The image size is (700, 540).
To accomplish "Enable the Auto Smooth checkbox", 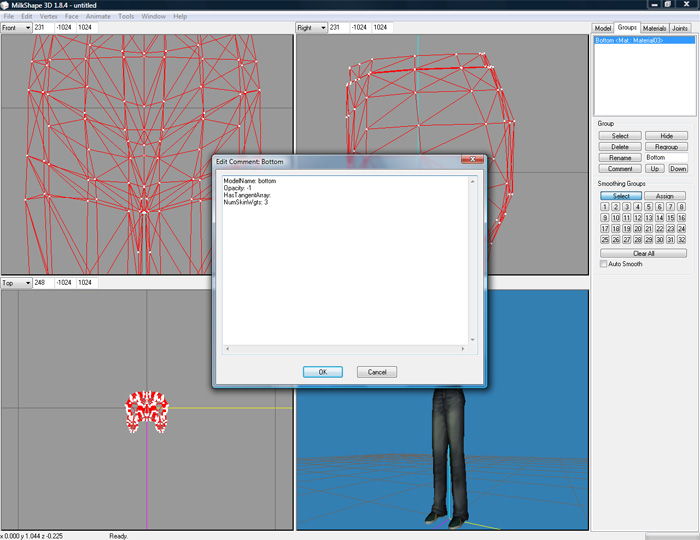I will 604,264.
